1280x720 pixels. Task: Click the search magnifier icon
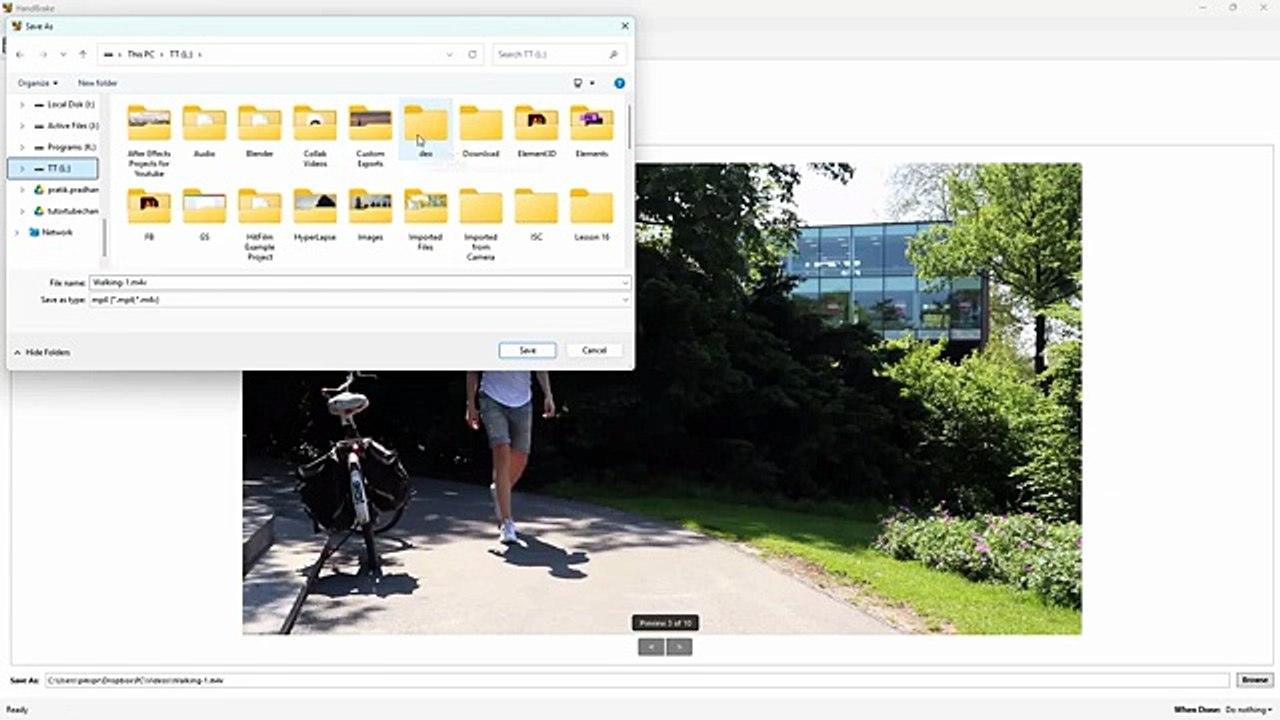click(613, 54)
